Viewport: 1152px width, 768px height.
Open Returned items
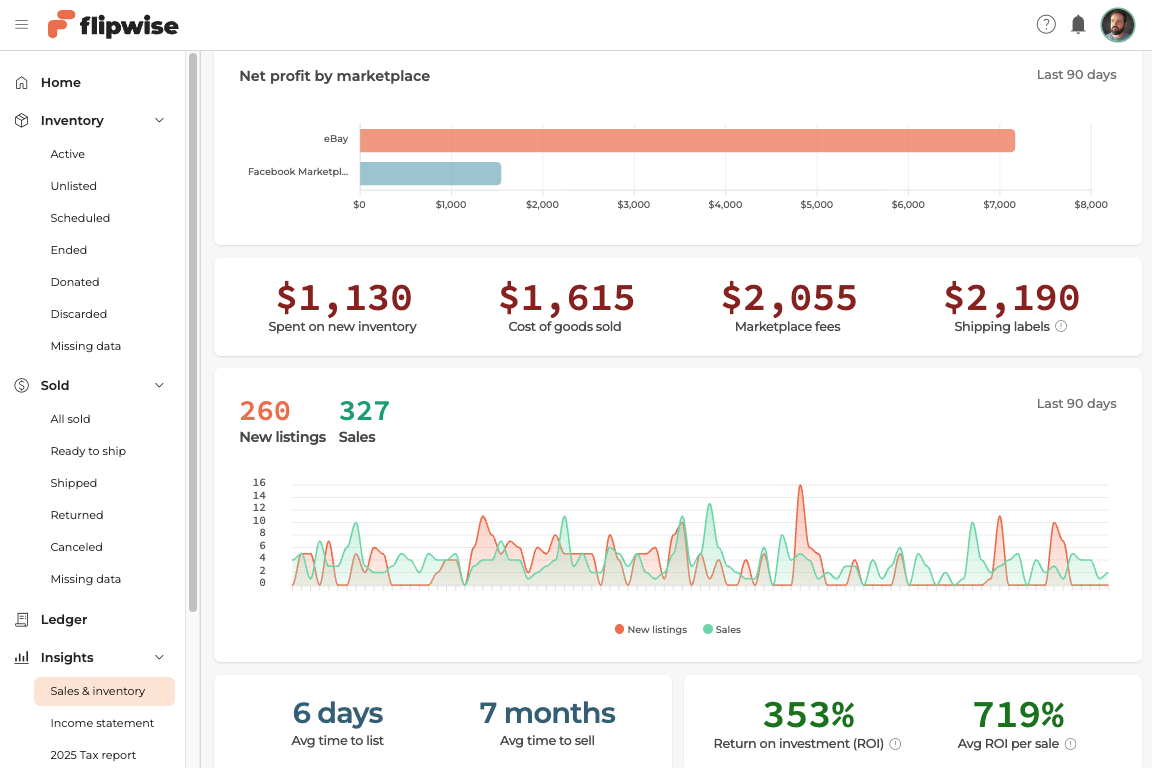pyautogui.click(x=76, y=515)
